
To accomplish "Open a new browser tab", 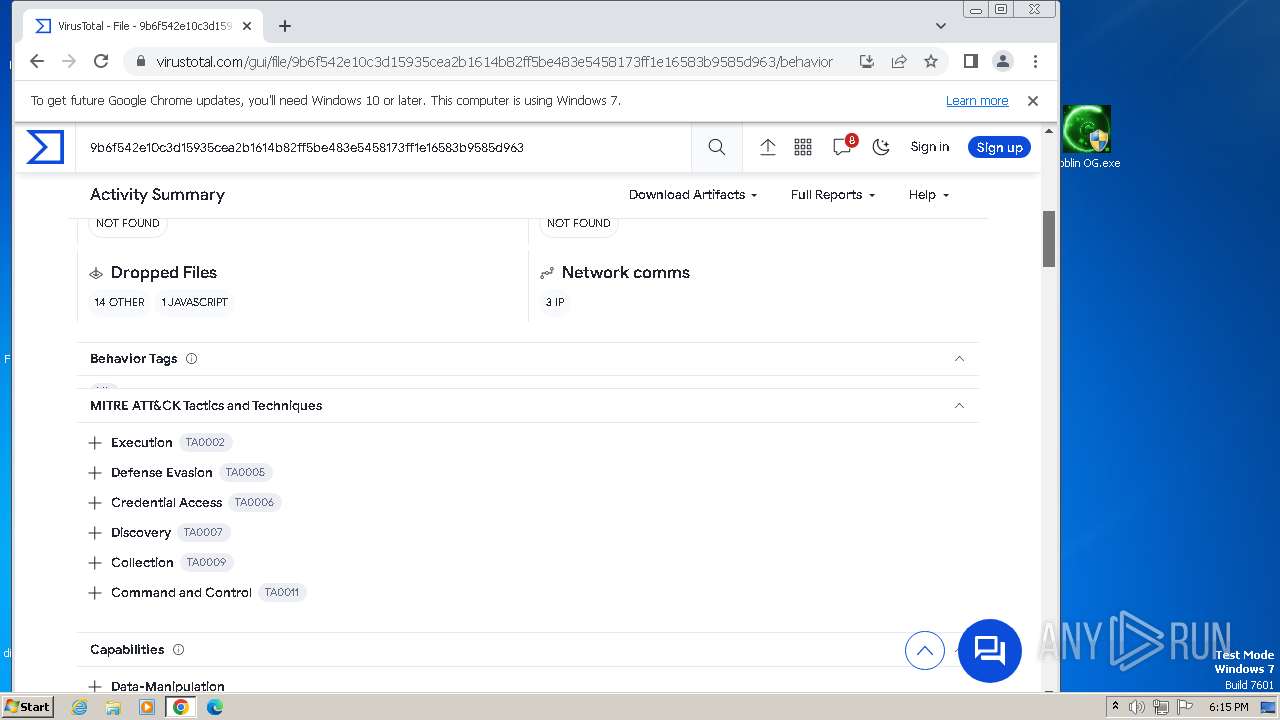I will 285,26.
